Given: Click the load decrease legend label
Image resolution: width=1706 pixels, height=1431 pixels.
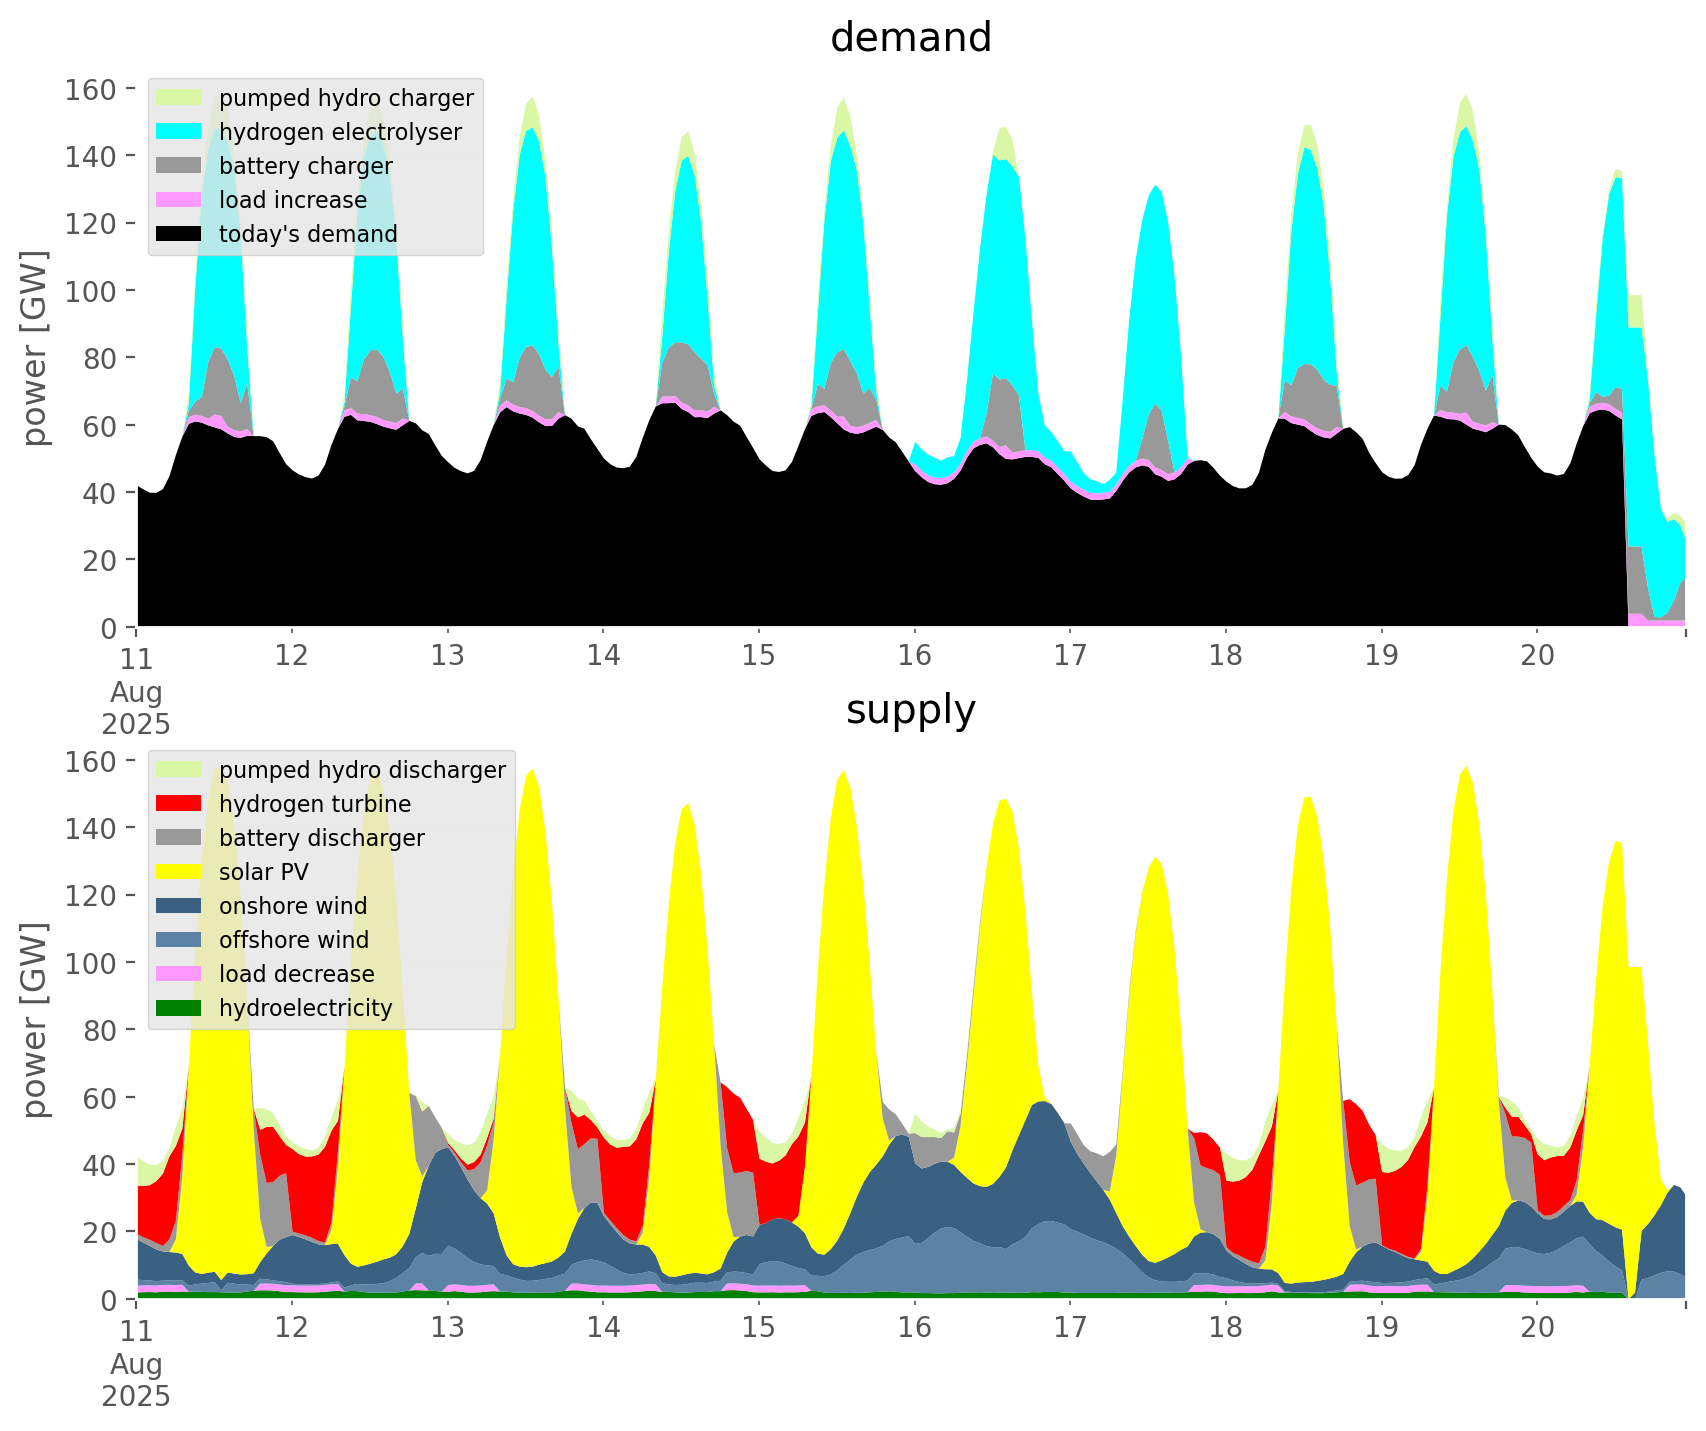Looking at the screenshot, I should [296, 974].
